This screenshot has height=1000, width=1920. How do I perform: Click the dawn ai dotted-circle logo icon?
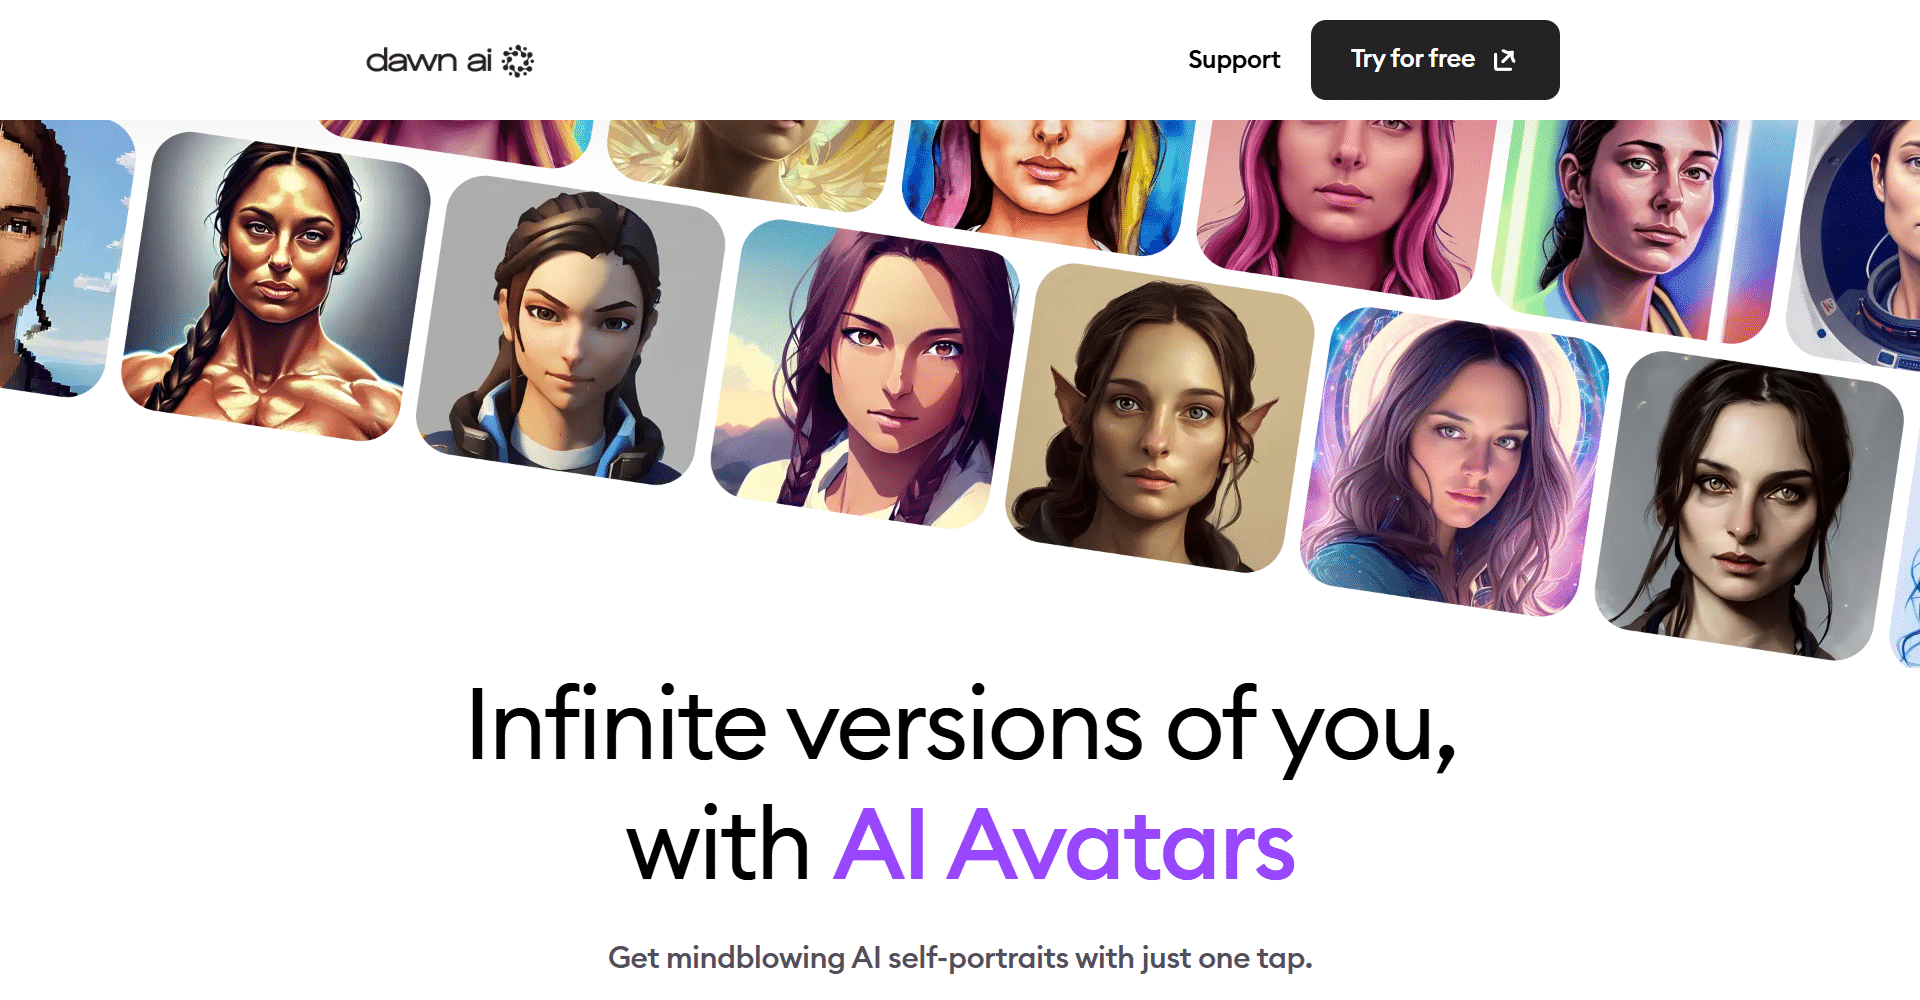tap(517, 61)
